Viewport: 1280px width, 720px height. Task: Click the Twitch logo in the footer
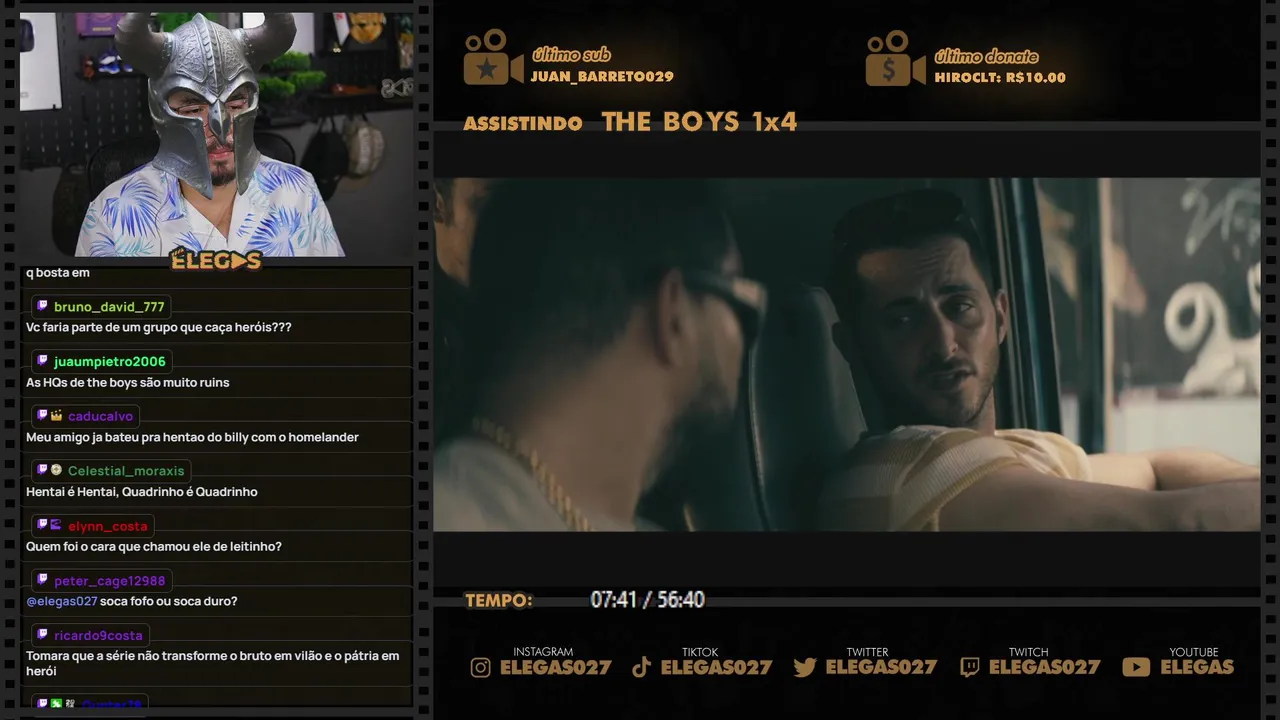pyautogui.click(x=969, y=668)
